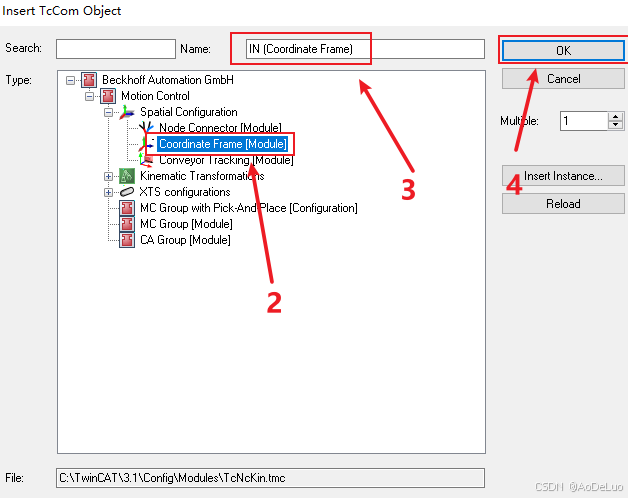Select Beckhoff Automation GmbH in the tree
The image size is (628, 498).
(x=168, y=80)
